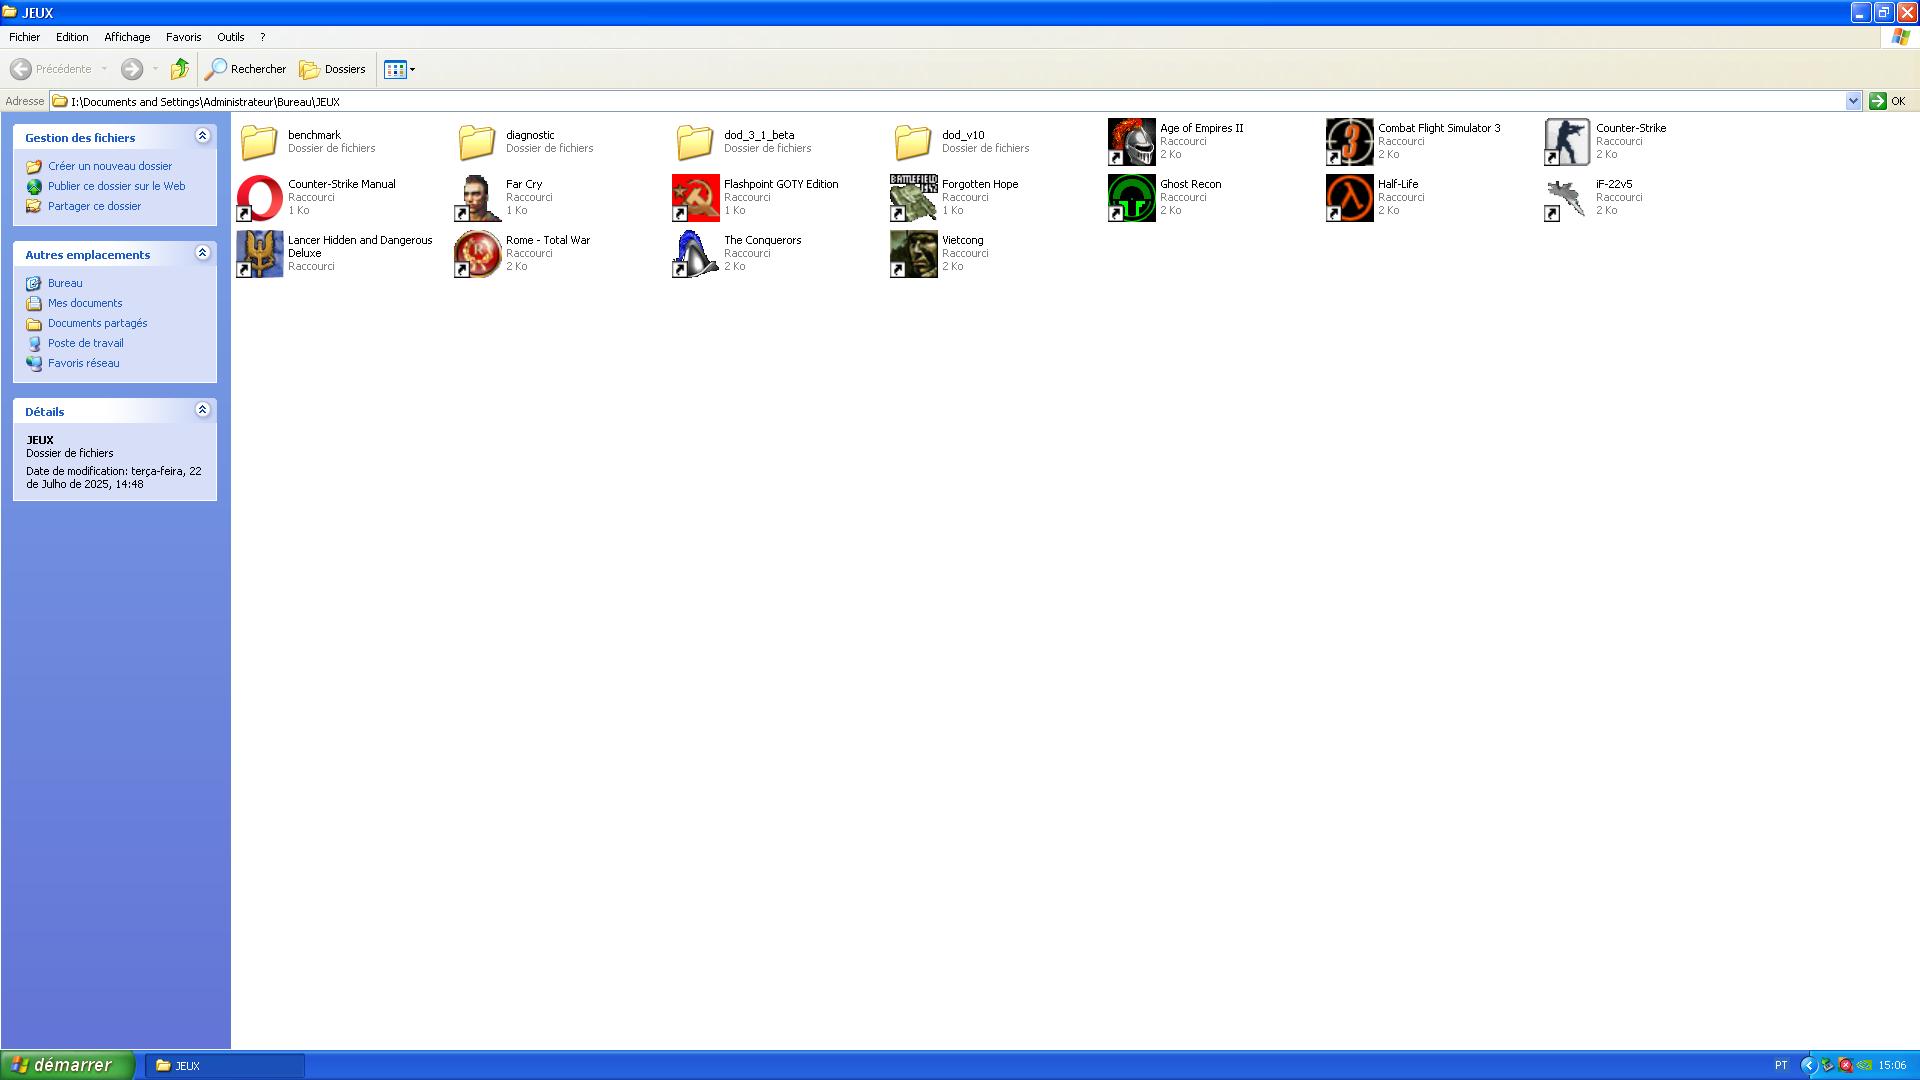Screen dimensions: 1920x1080
Task: Collapse the Gestion des fichiers panel
Action: 202,136
